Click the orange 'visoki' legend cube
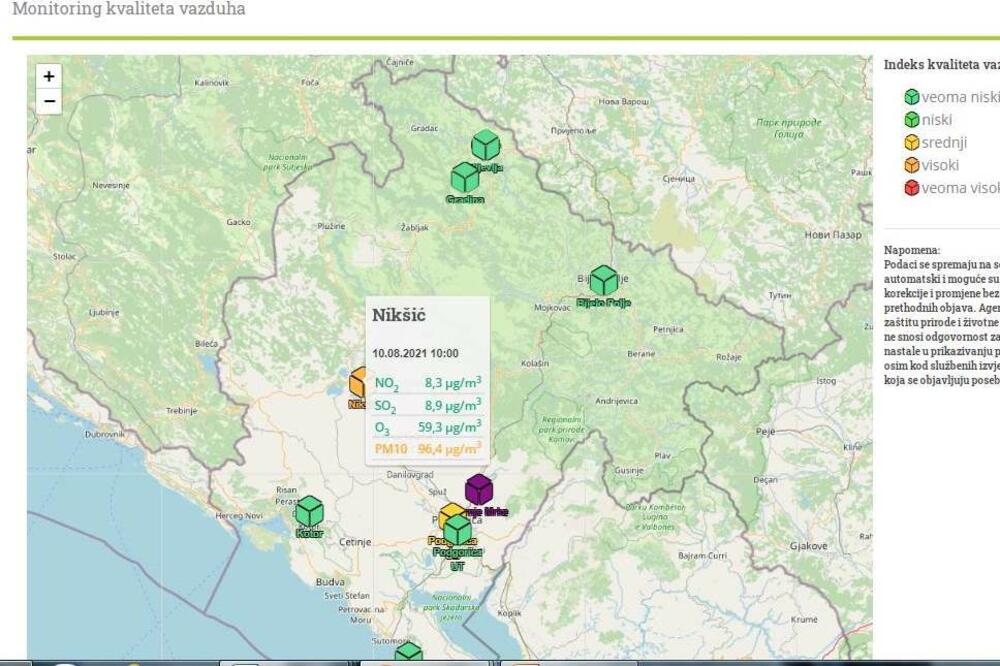The width and height of the screenshot is (1000, 666). coord(911,164)
